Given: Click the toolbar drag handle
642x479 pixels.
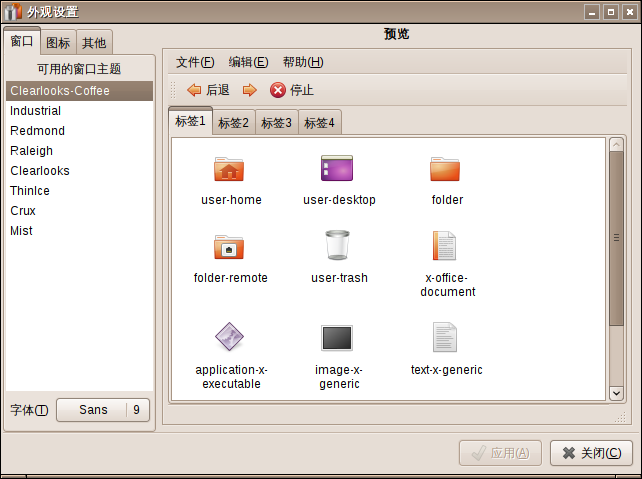Looking at the screenshot, I should 173,90.
